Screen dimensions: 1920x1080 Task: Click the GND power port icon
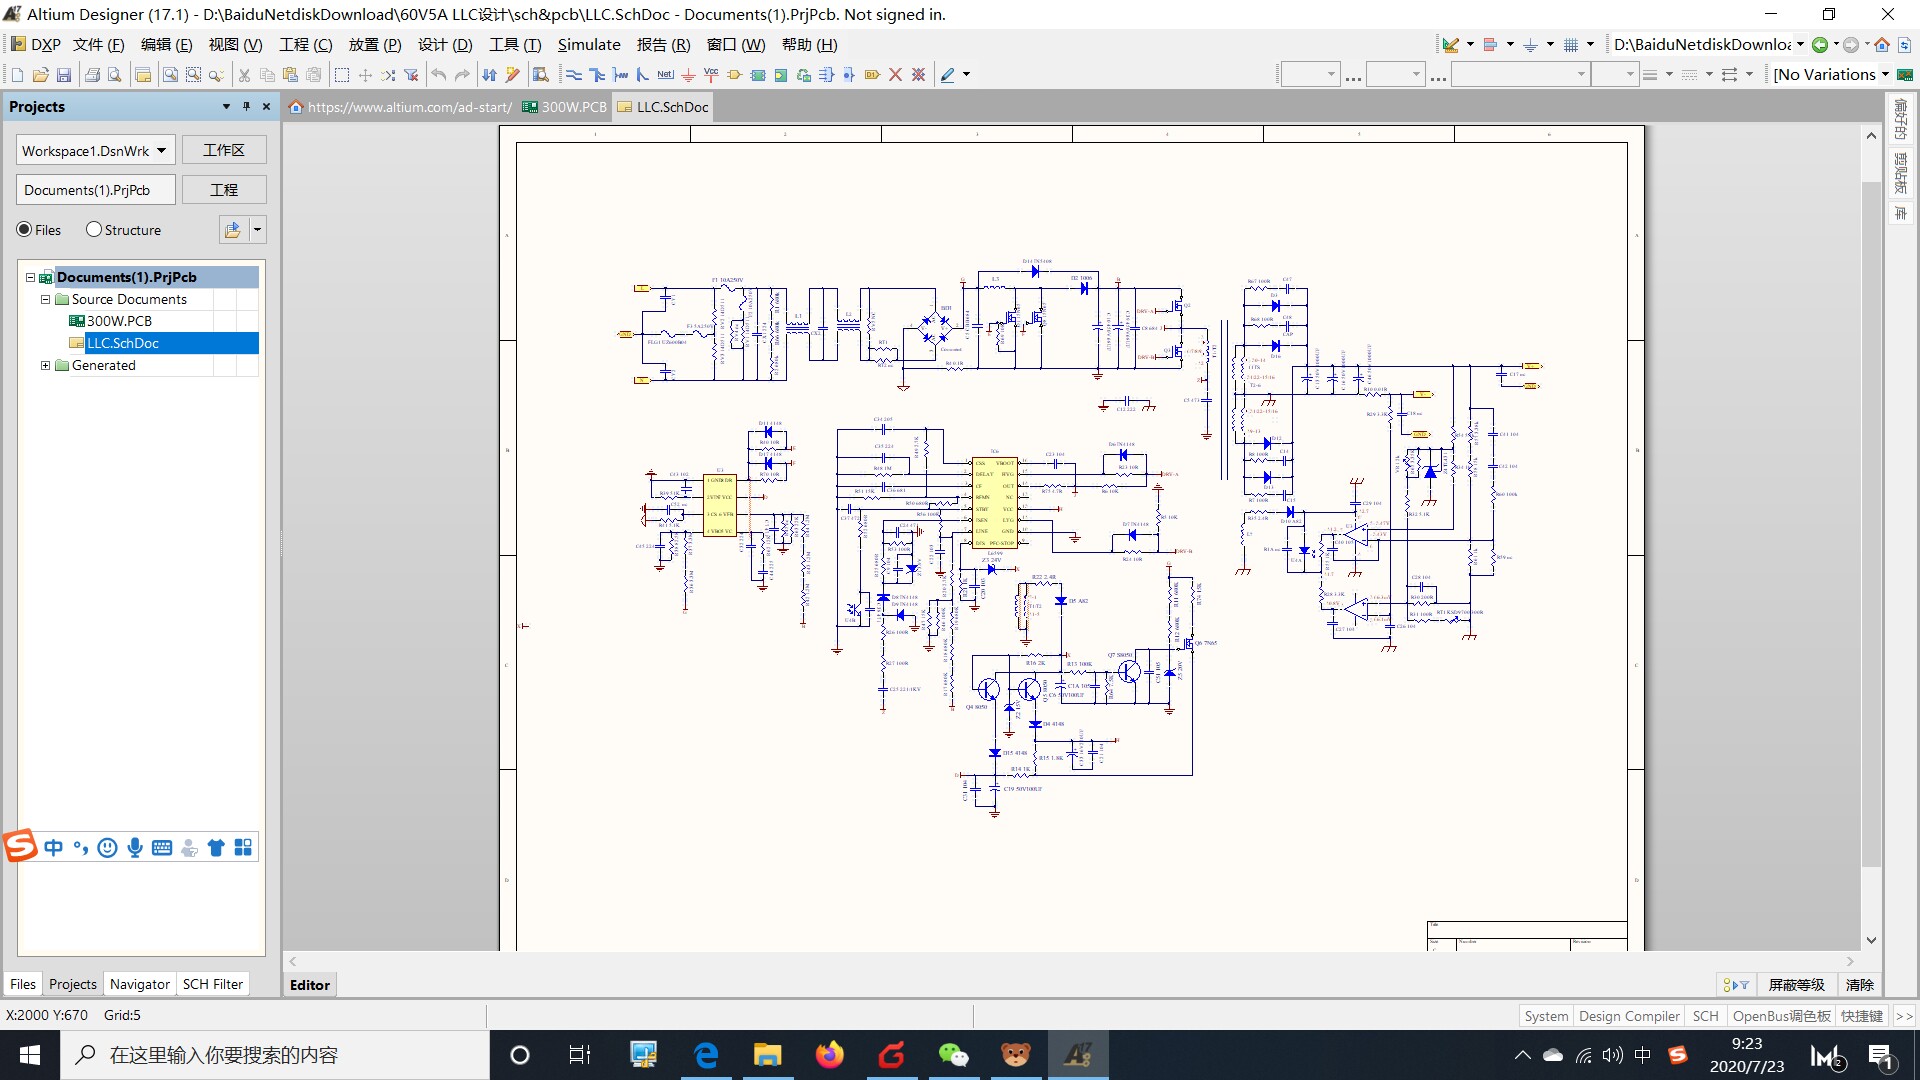688,75
